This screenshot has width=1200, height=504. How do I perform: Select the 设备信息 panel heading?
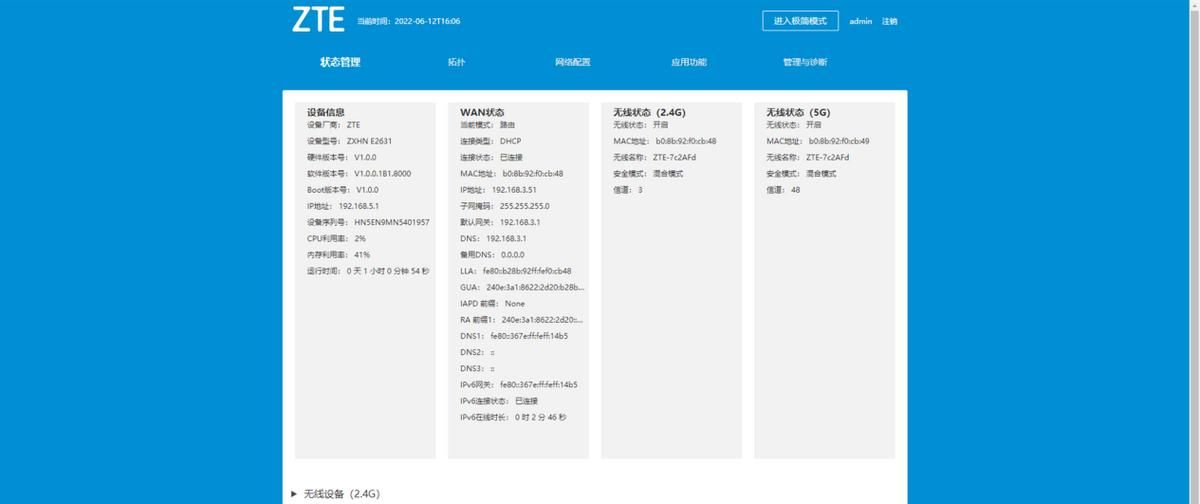pos(326,112)
